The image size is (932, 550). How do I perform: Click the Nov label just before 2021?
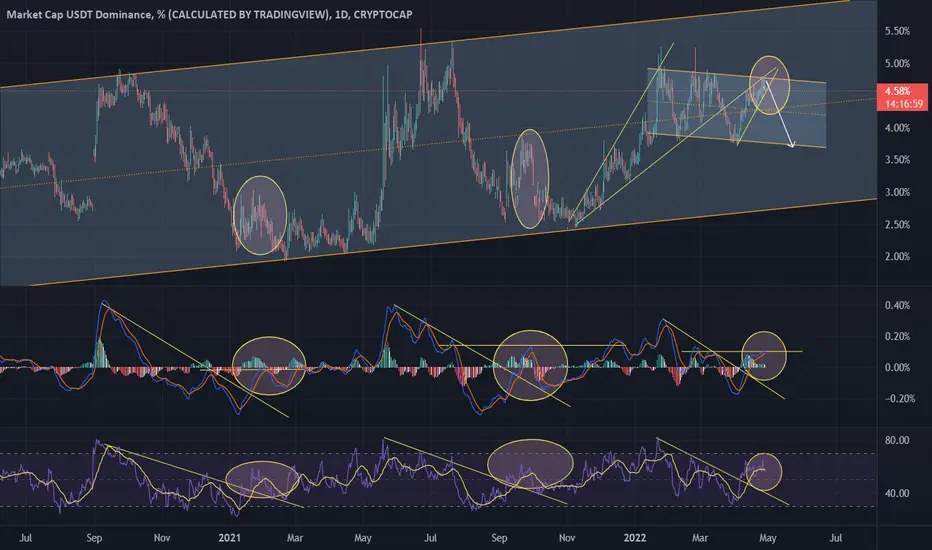pos(162,538)
